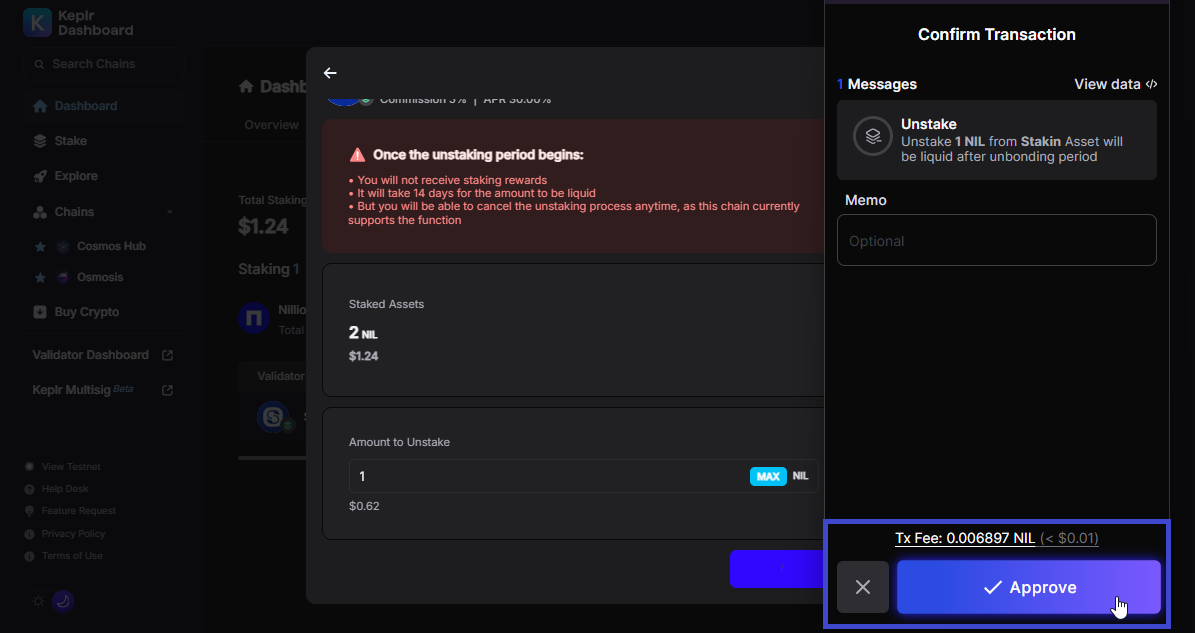Click the Feature Request lightbulb icon

pos(29,510)
